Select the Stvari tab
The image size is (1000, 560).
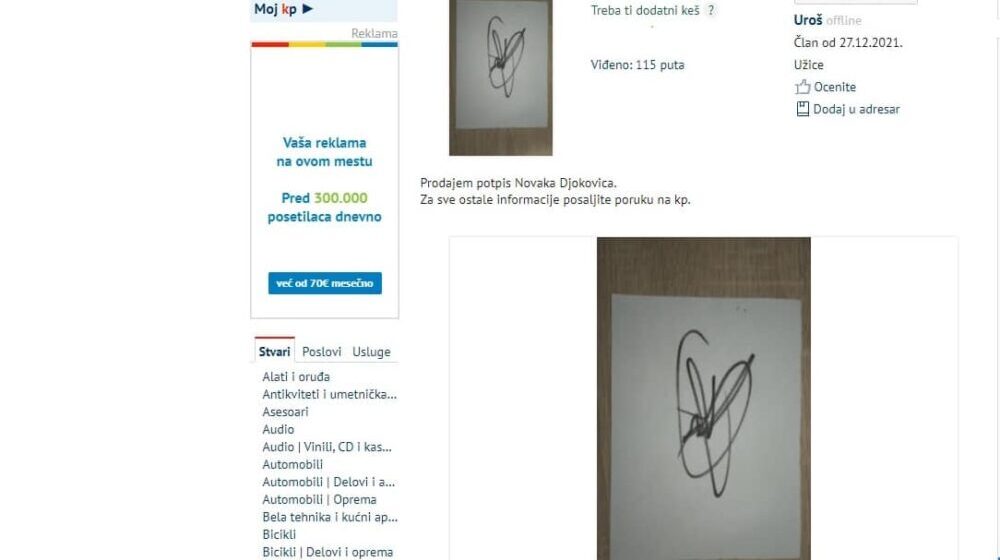[274, 351]
